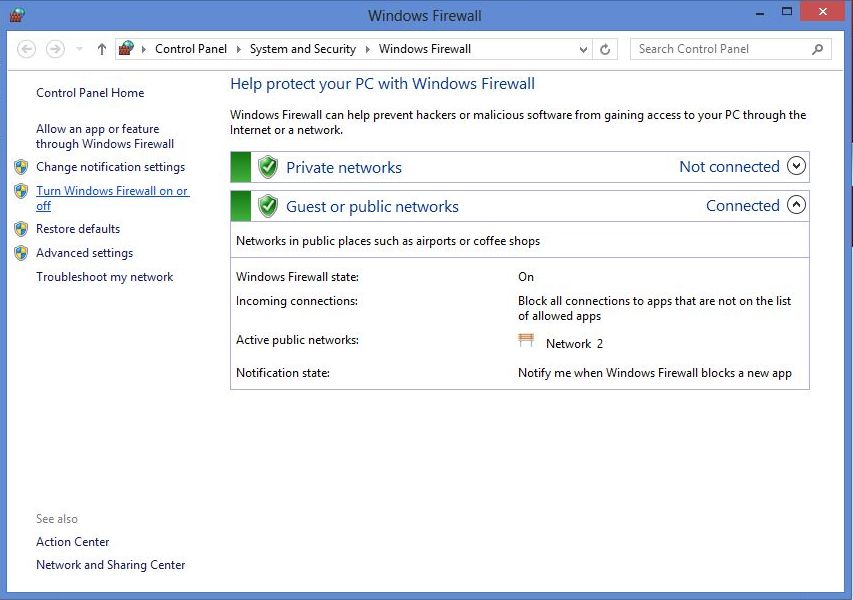Open Network and Sharing Center link
Viewport: 853px width, 600px height.
pos(110,565)
